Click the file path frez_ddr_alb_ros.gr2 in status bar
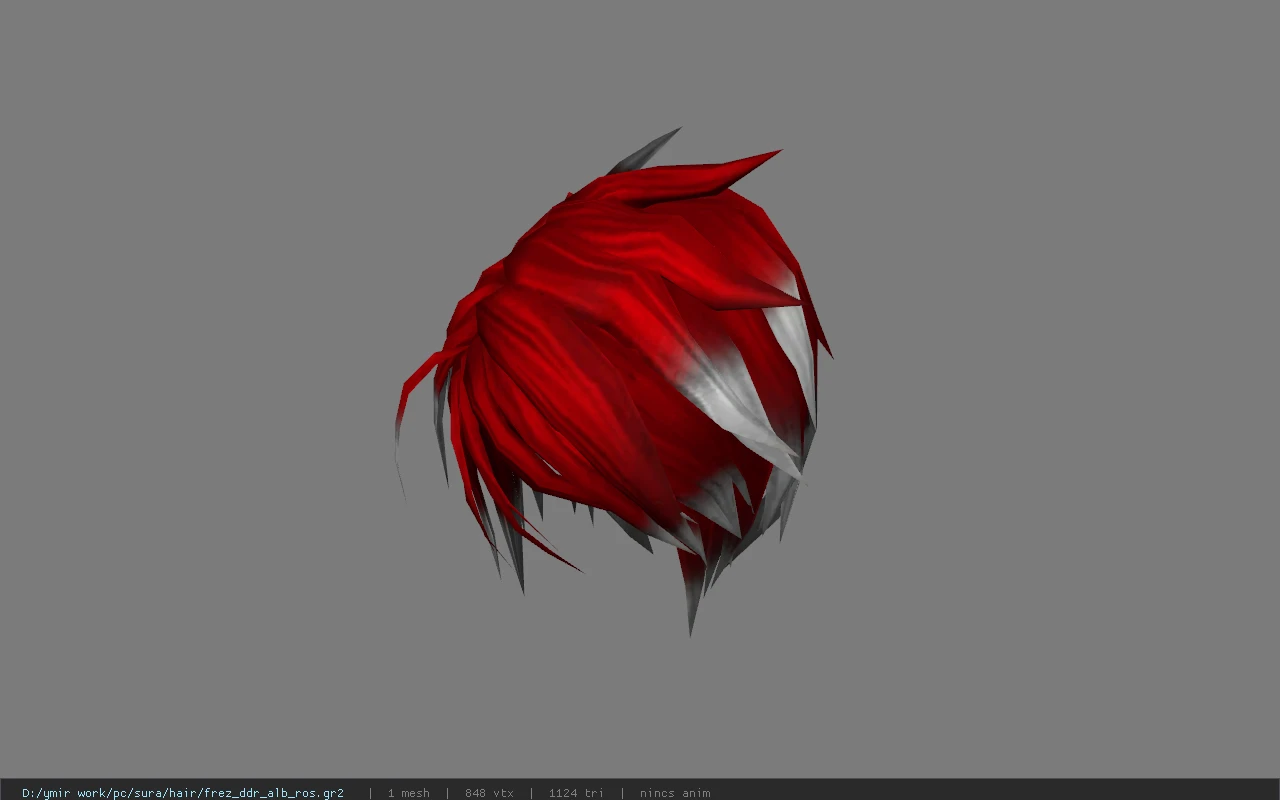The width and height of the screenshot is (1280, 800). (183, 793)
